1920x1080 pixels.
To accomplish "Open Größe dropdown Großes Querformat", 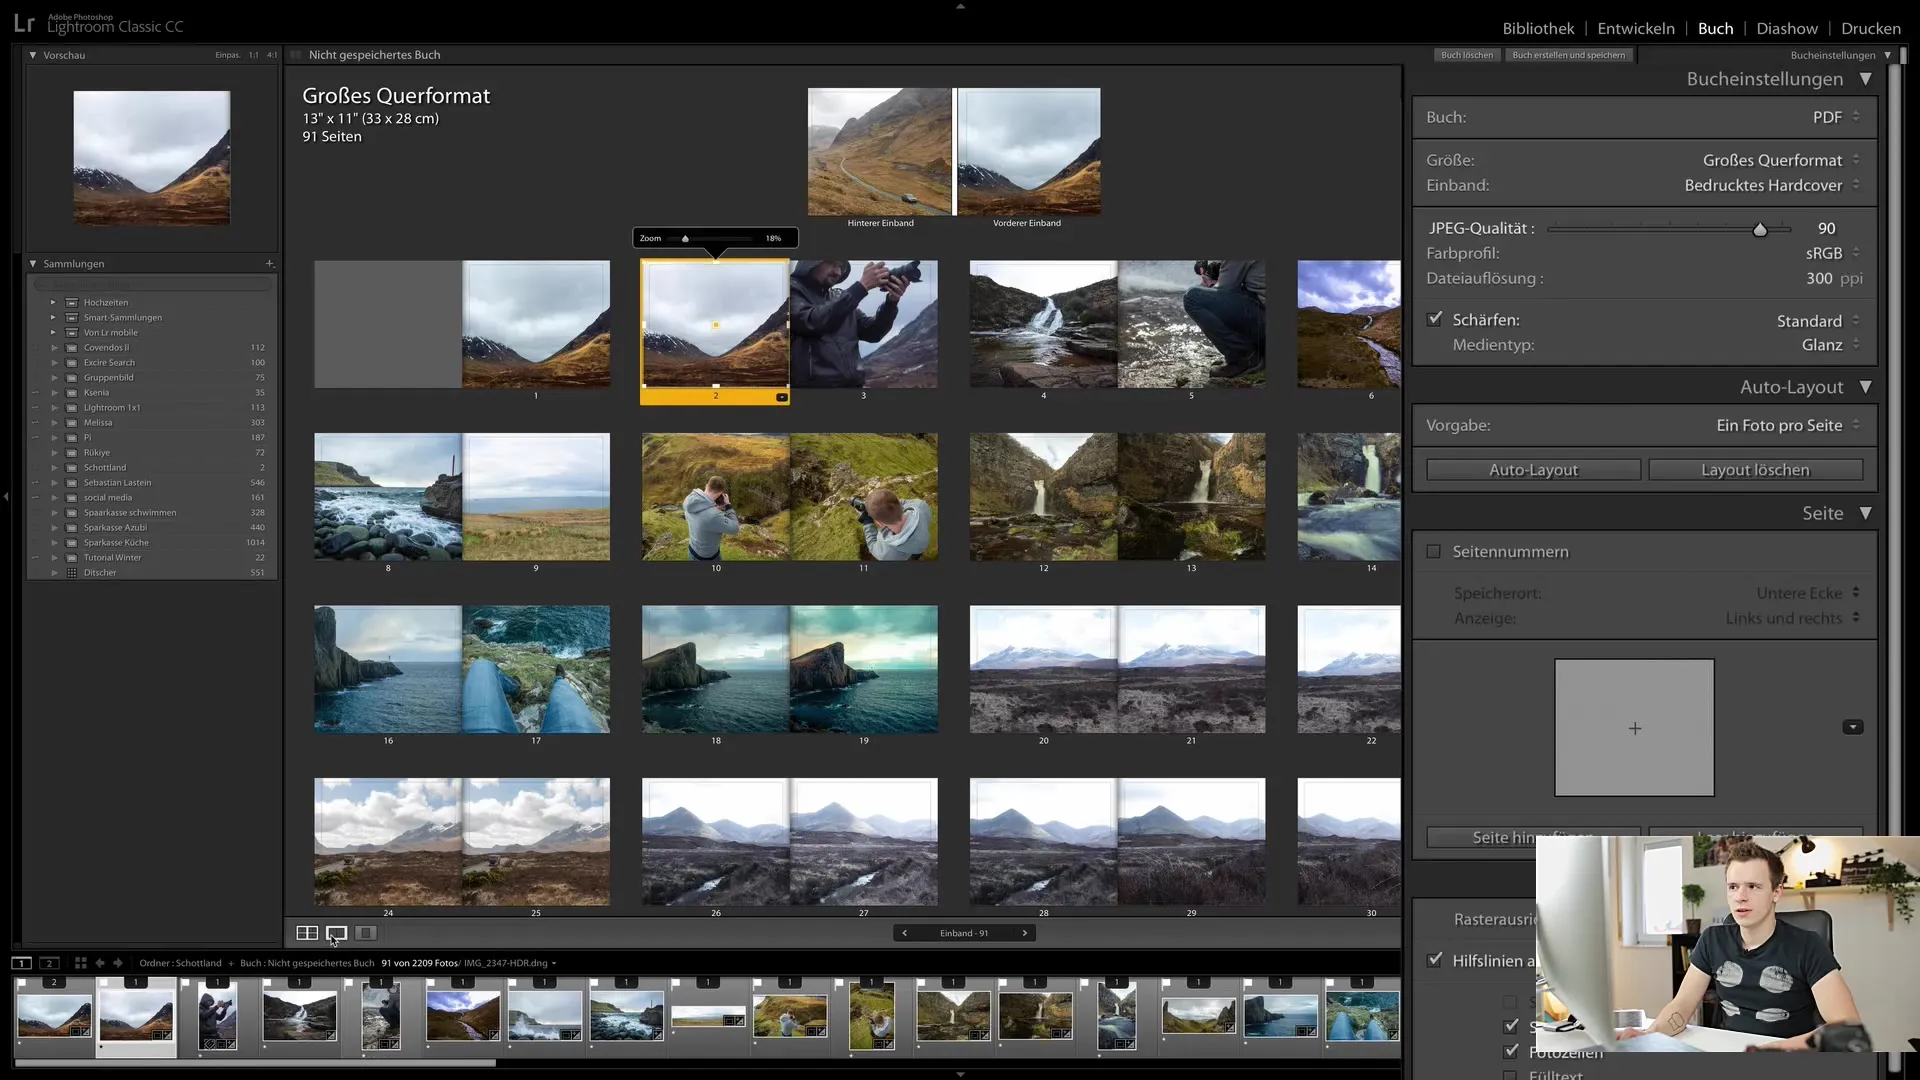I will 1782,160.
